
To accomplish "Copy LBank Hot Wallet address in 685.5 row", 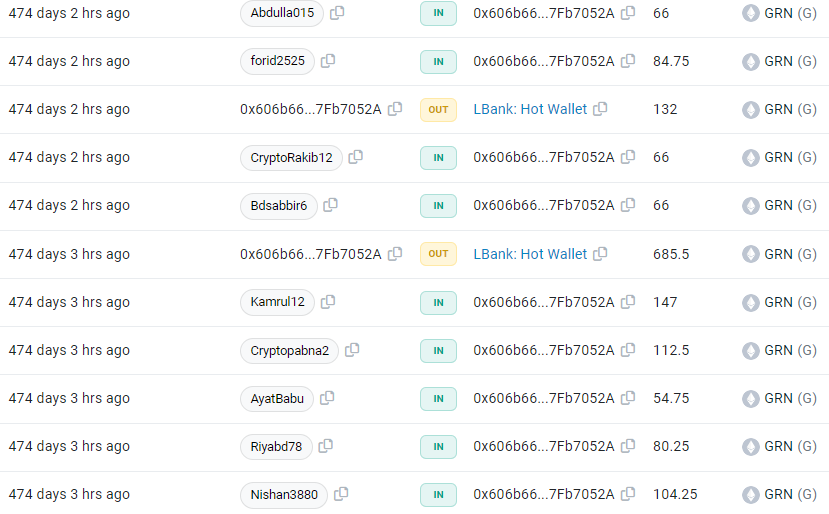I will pos(600,254).
